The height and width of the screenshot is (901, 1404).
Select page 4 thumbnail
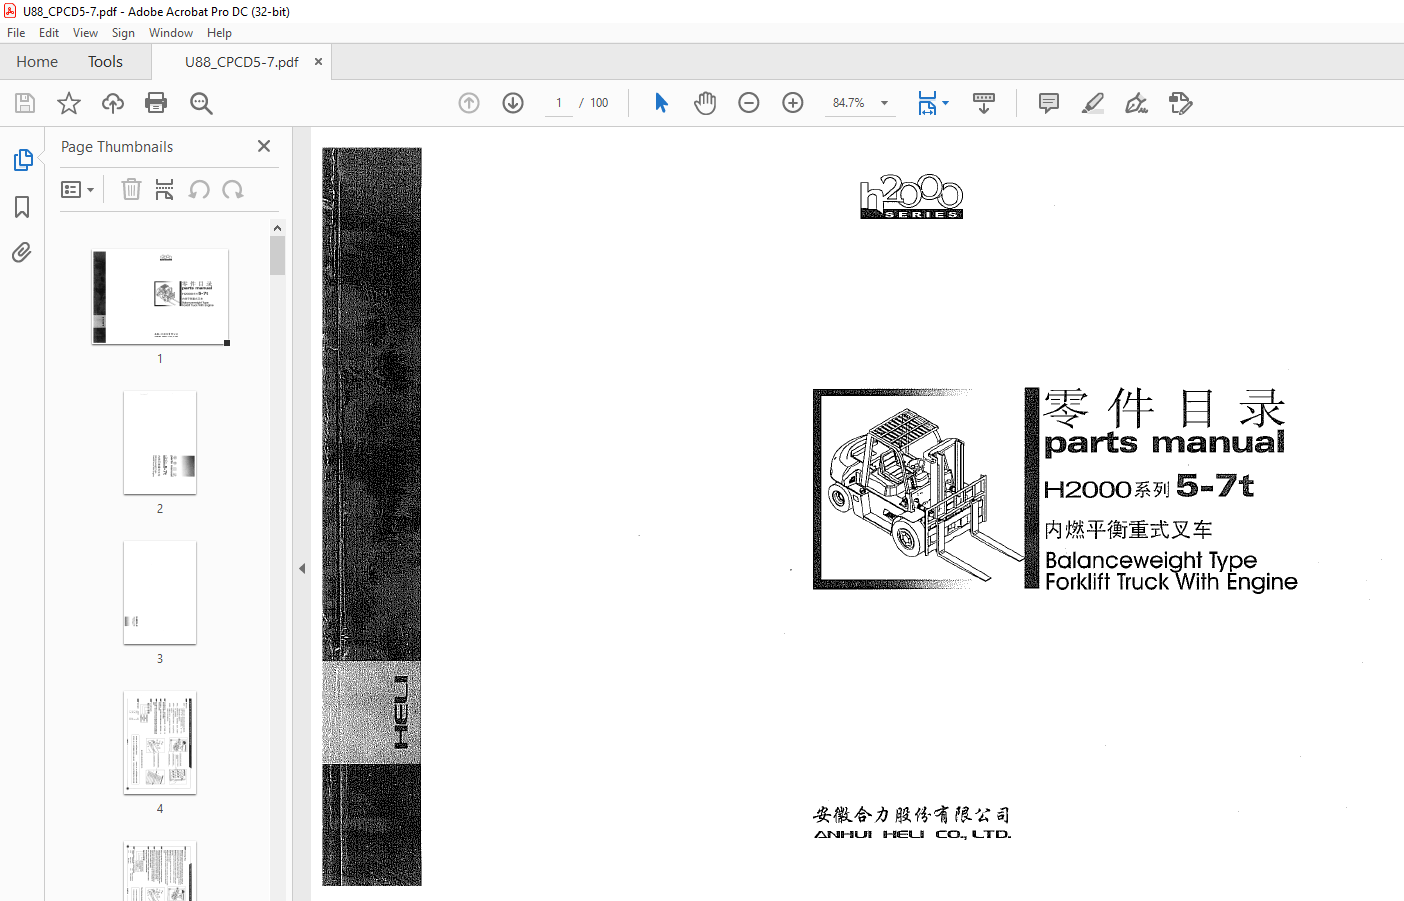click(160, 742)
